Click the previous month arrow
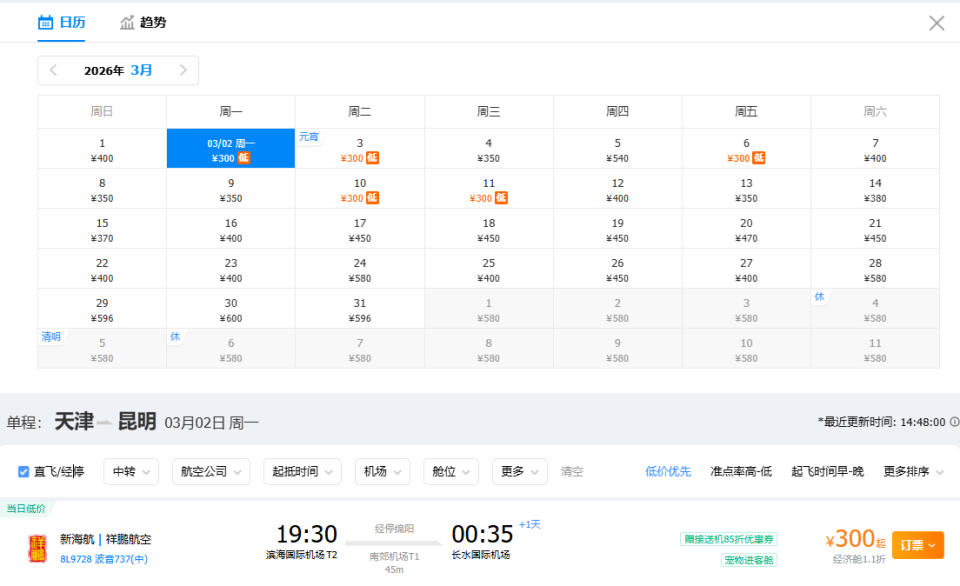 tap(52, 70)
